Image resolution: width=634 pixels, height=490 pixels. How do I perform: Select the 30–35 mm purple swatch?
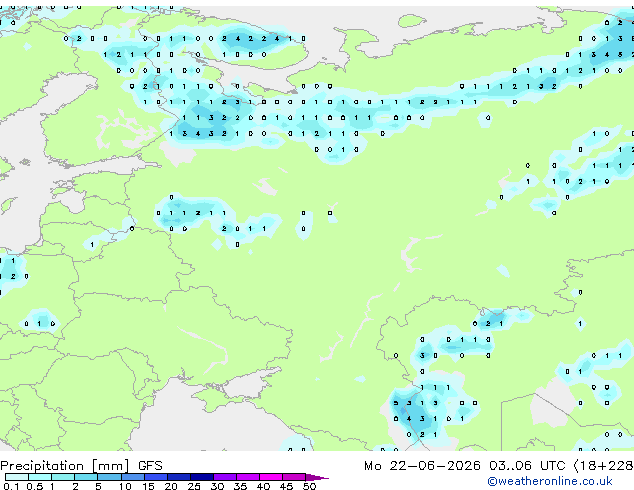coord(225,477)
